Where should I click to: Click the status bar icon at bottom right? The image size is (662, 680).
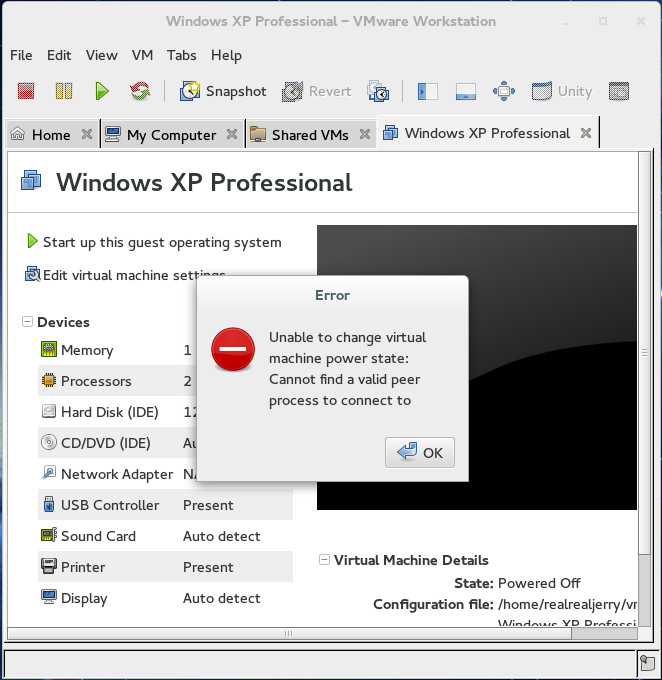click(x=647, y=663)
